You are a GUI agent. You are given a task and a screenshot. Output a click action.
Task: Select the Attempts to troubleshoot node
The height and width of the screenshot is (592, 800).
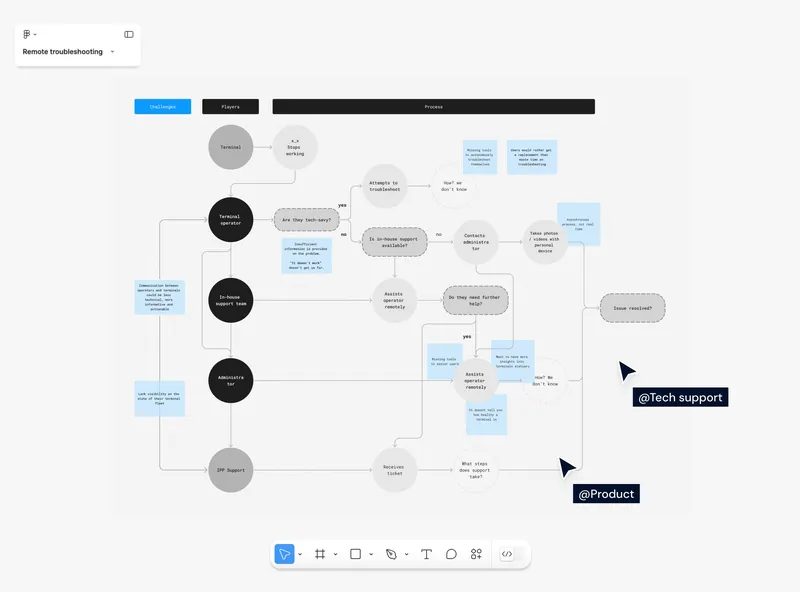point(385,186)
